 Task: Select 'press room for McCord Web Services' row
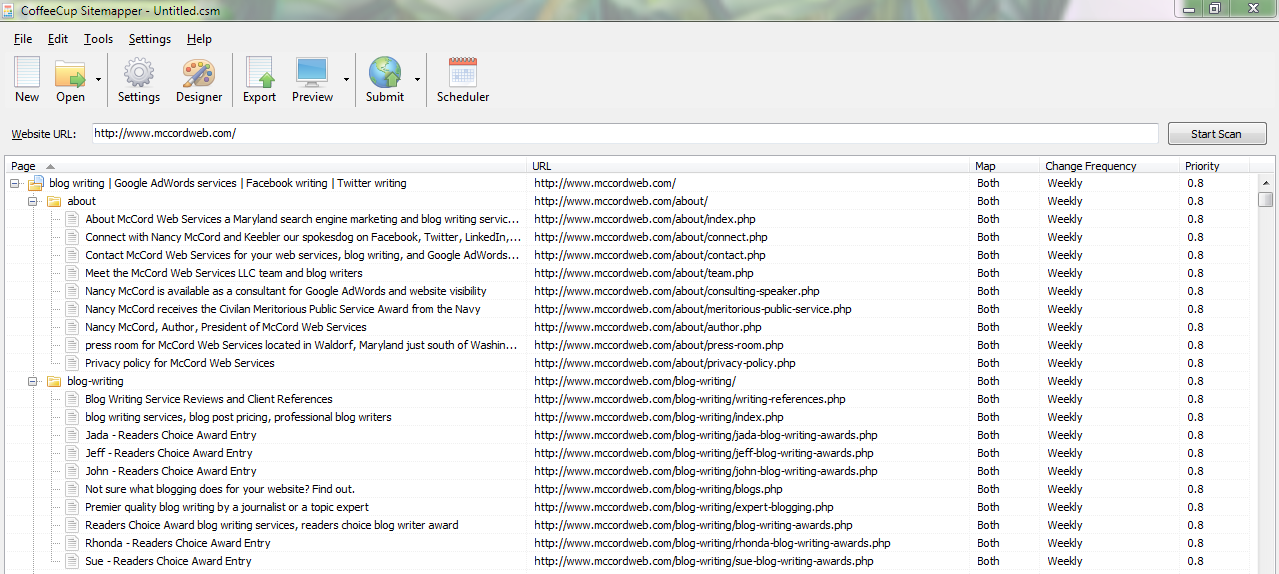(x=631, y=345)
